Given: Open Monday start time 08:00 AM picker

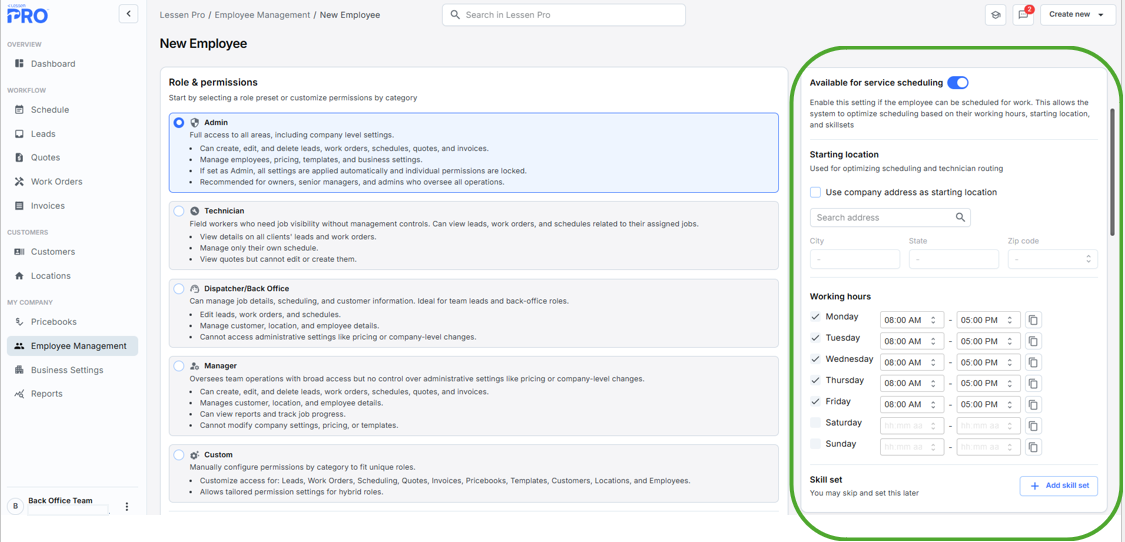Looking at the screenshot, I should pyautogui.click(x=911, y=320).
